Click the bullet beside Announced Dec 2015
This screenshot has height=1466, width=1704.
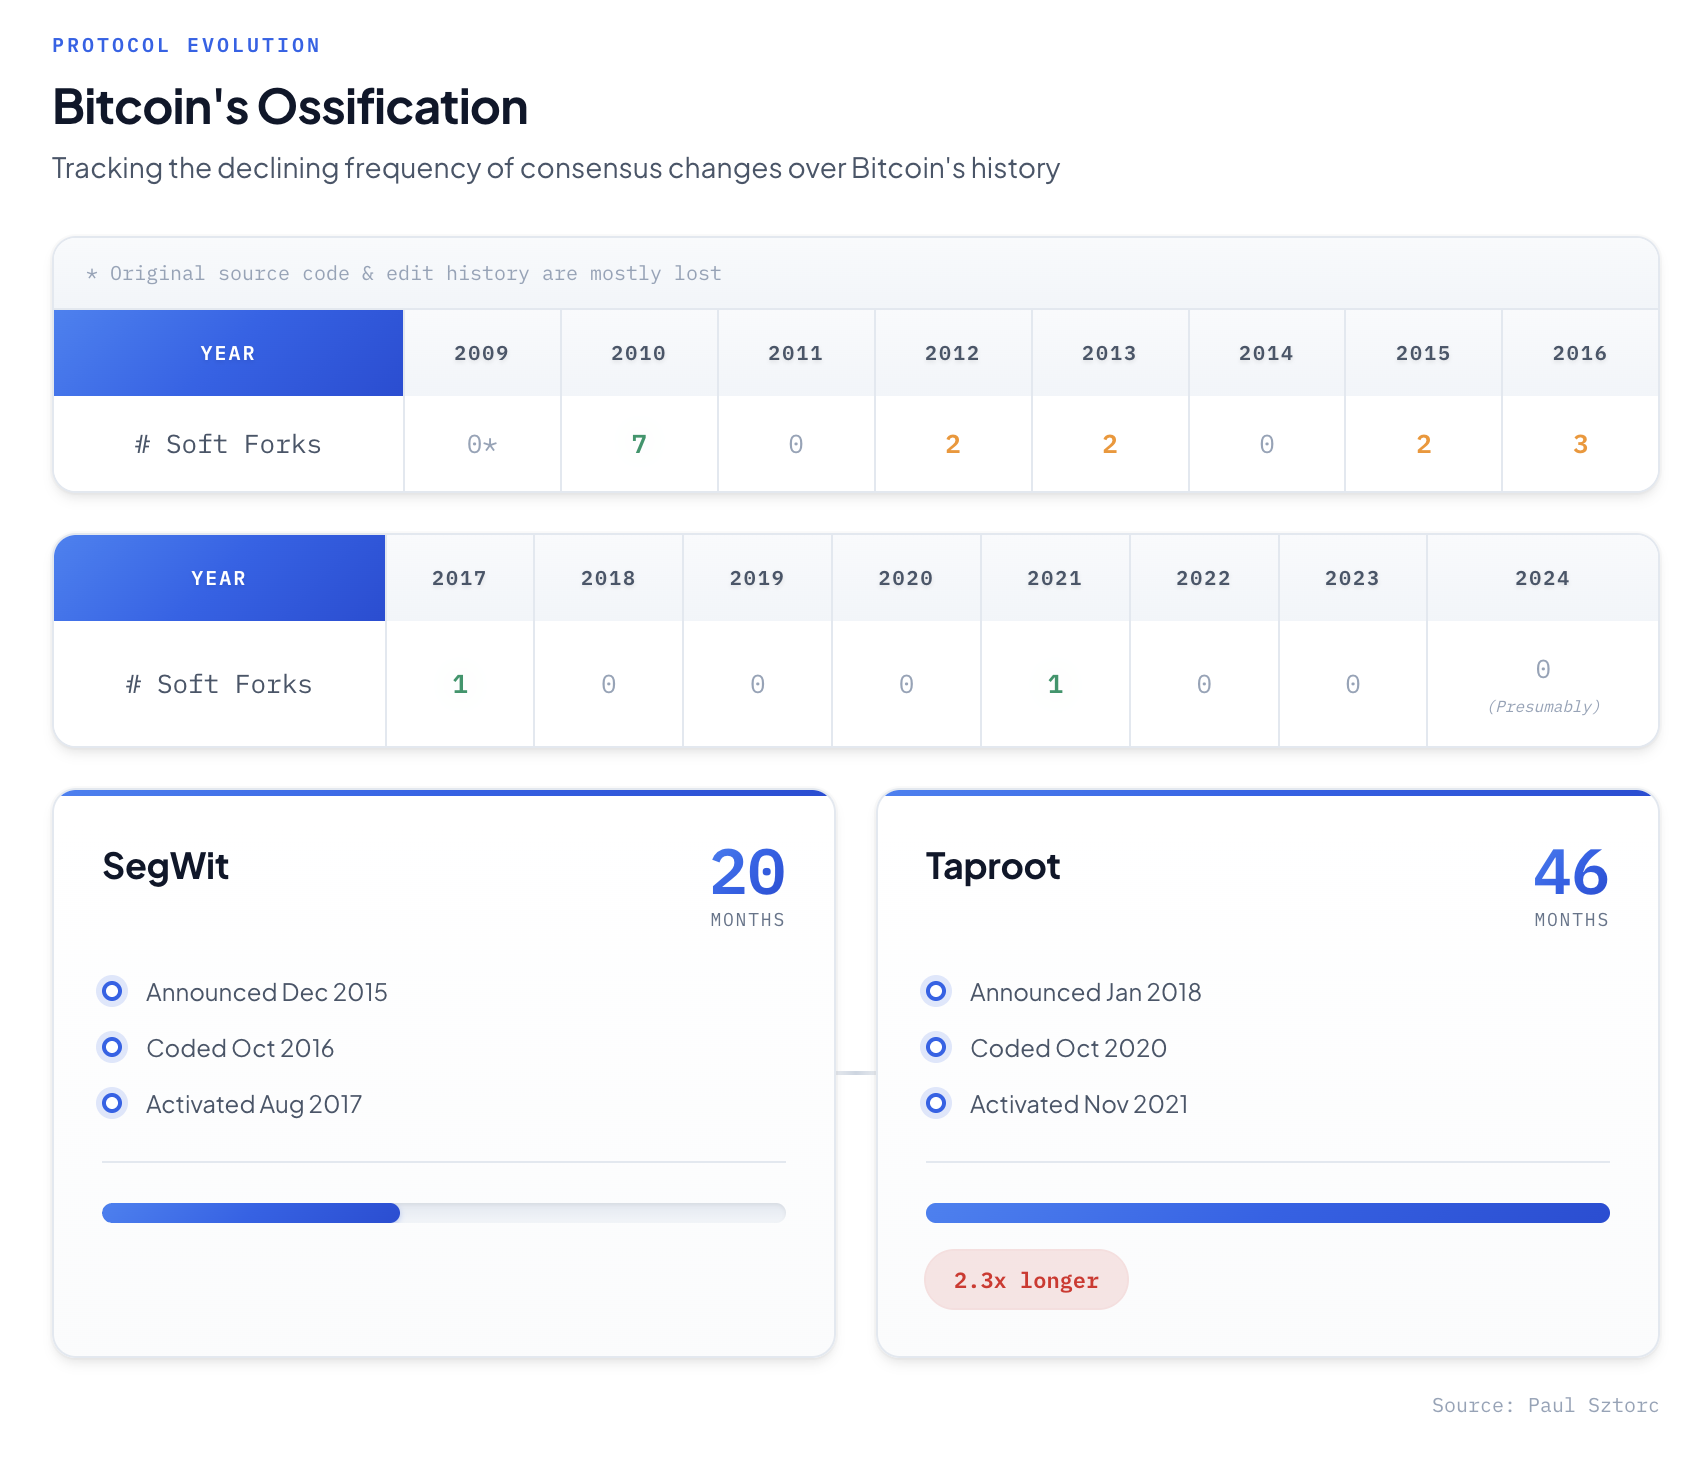tap(113, 991)
